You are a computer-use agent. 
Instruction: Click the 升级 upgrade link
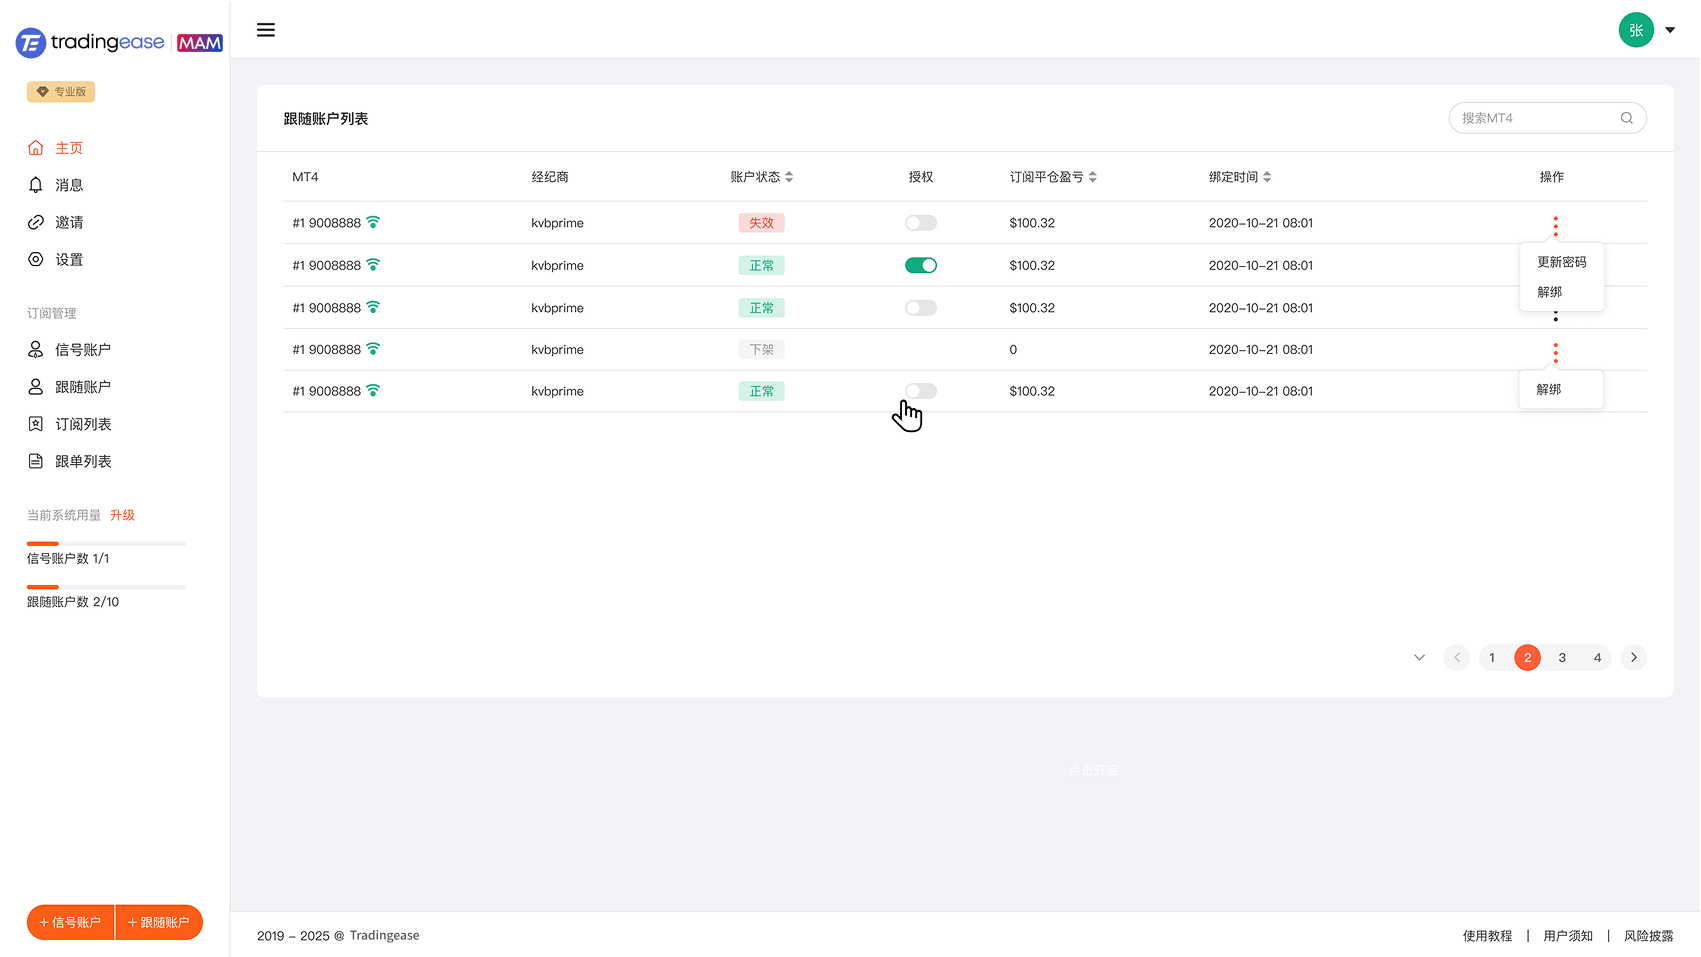point(122,515)
